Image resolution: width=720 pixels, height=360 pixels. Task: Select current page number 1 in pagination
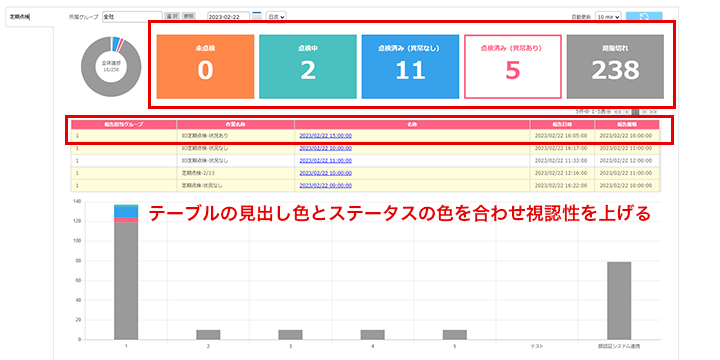[x=636, y=112]
